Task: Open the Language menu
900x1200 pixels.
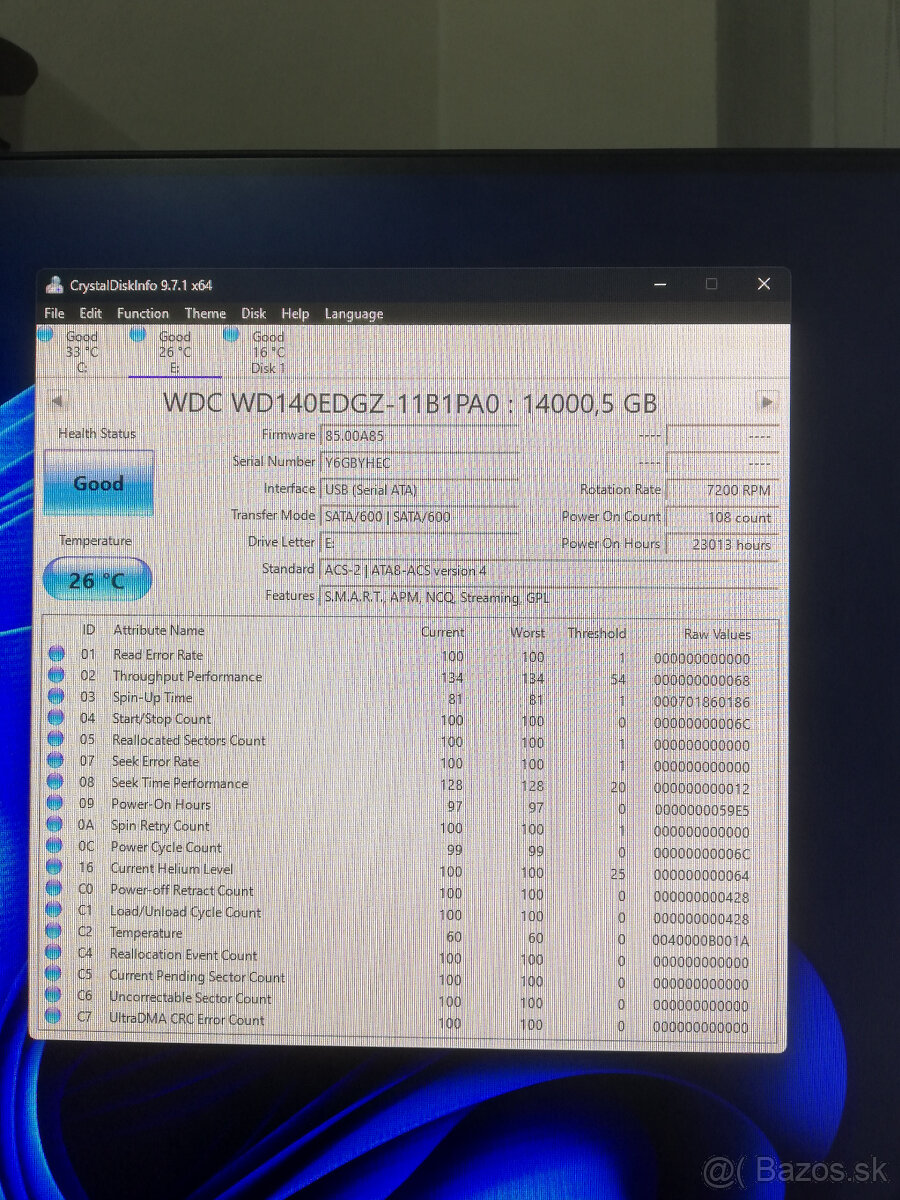Action: tap(353, 313)
